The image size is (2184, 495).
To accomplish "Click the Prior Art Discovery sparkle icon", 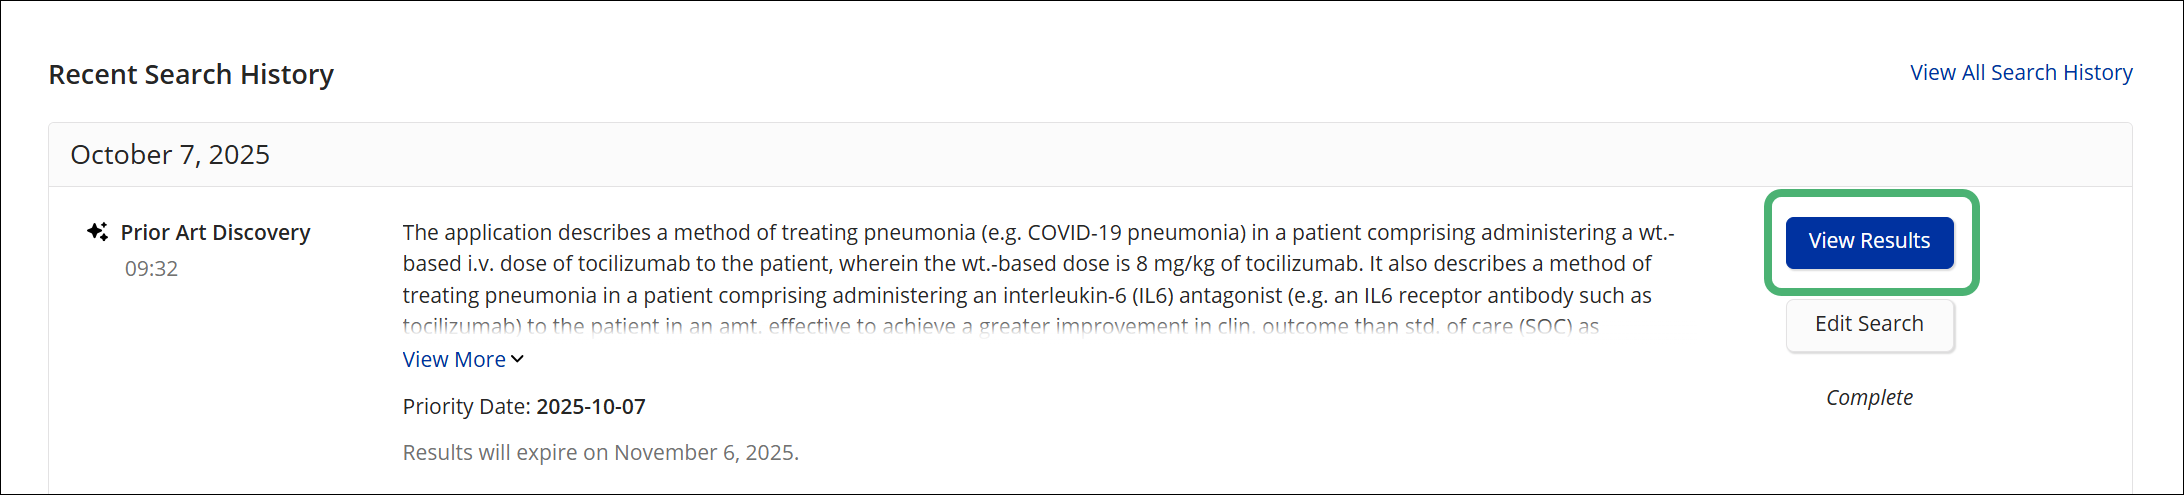I will coord(97,232).
